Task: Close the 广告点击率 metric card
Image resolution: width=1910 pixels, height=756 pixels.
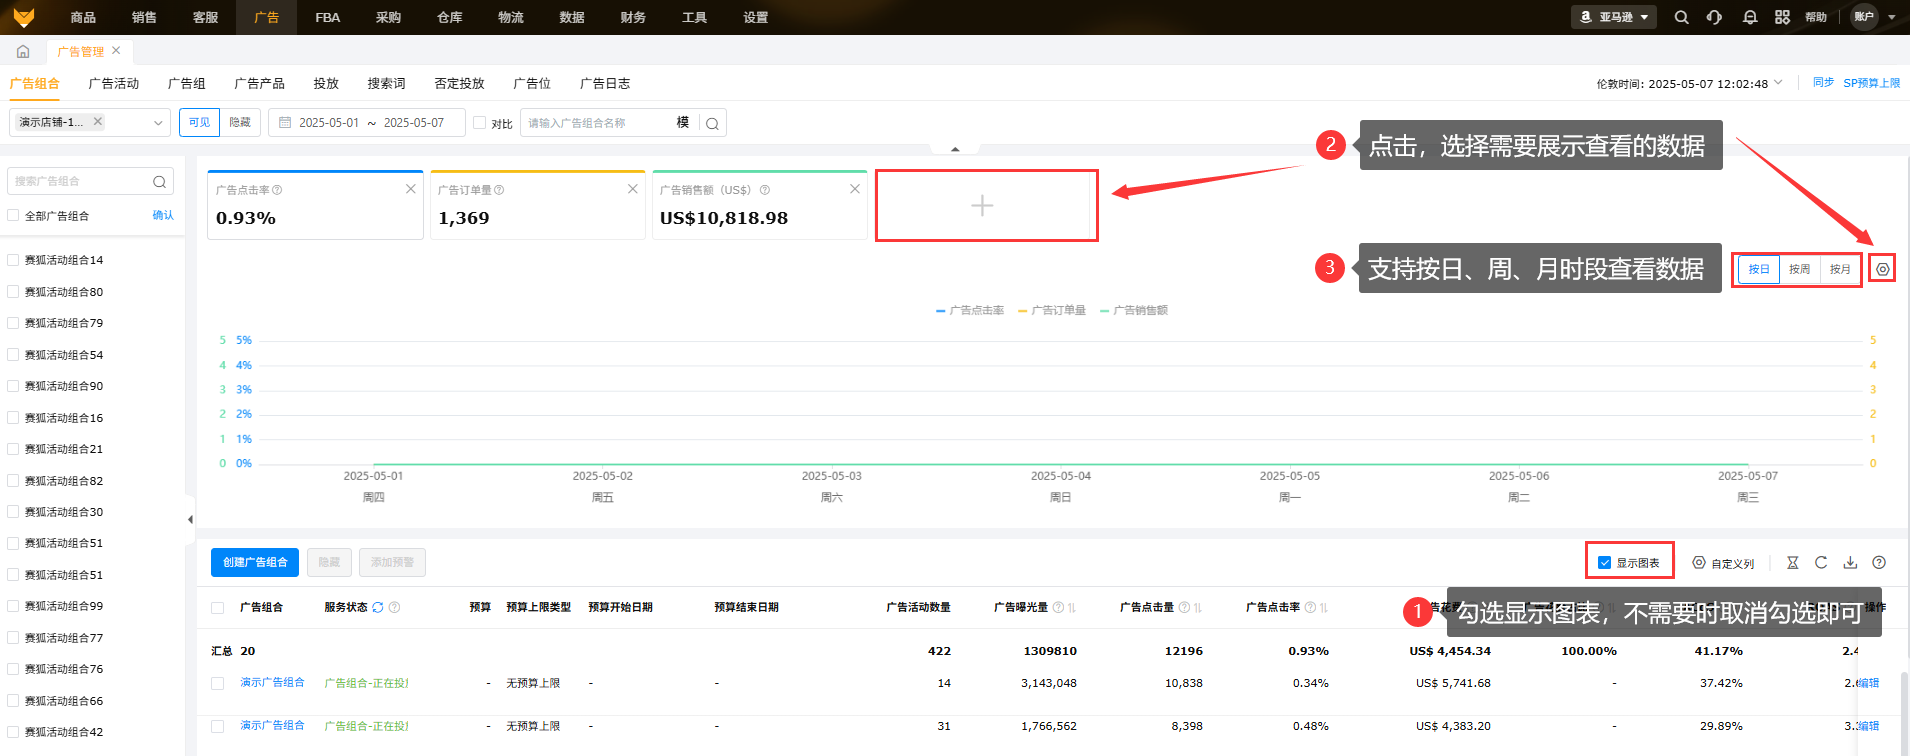Action: (x=410, y=189)
